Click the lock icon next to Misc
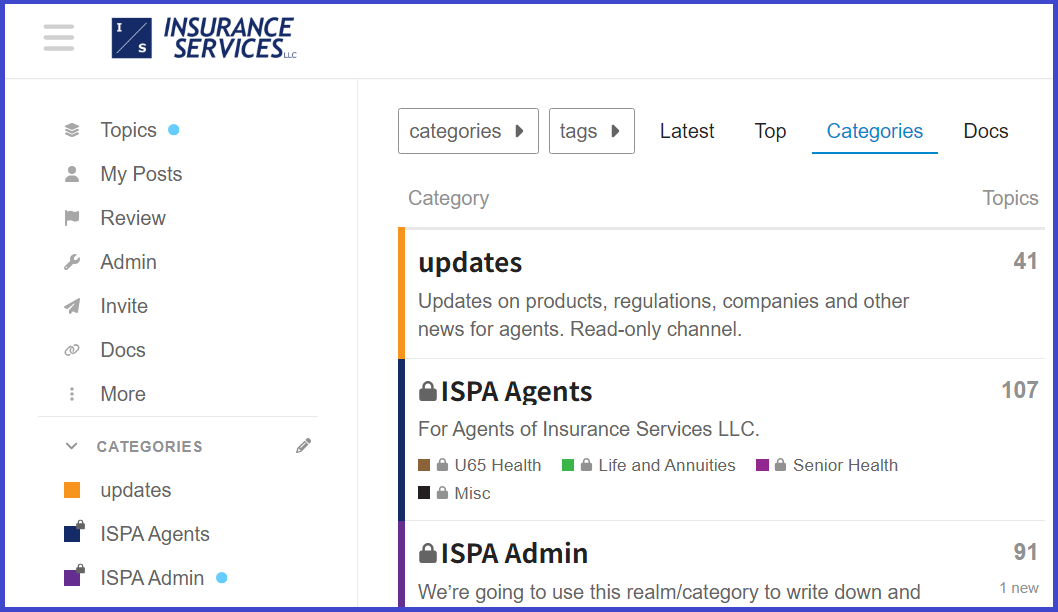 (443, 493)
